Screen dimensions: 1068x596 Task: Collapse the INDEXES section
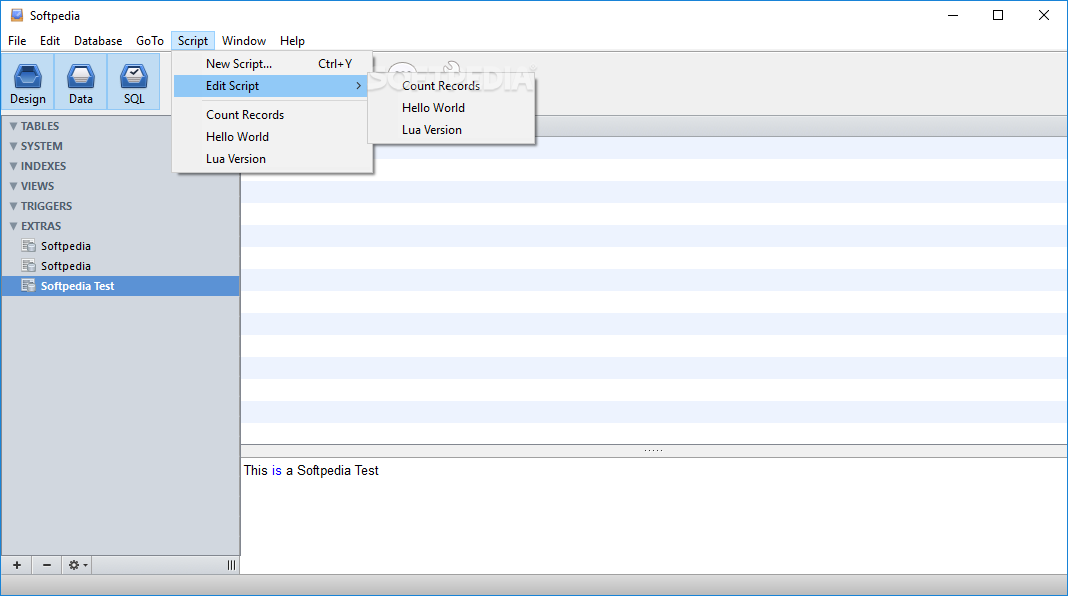click(13, 166)
